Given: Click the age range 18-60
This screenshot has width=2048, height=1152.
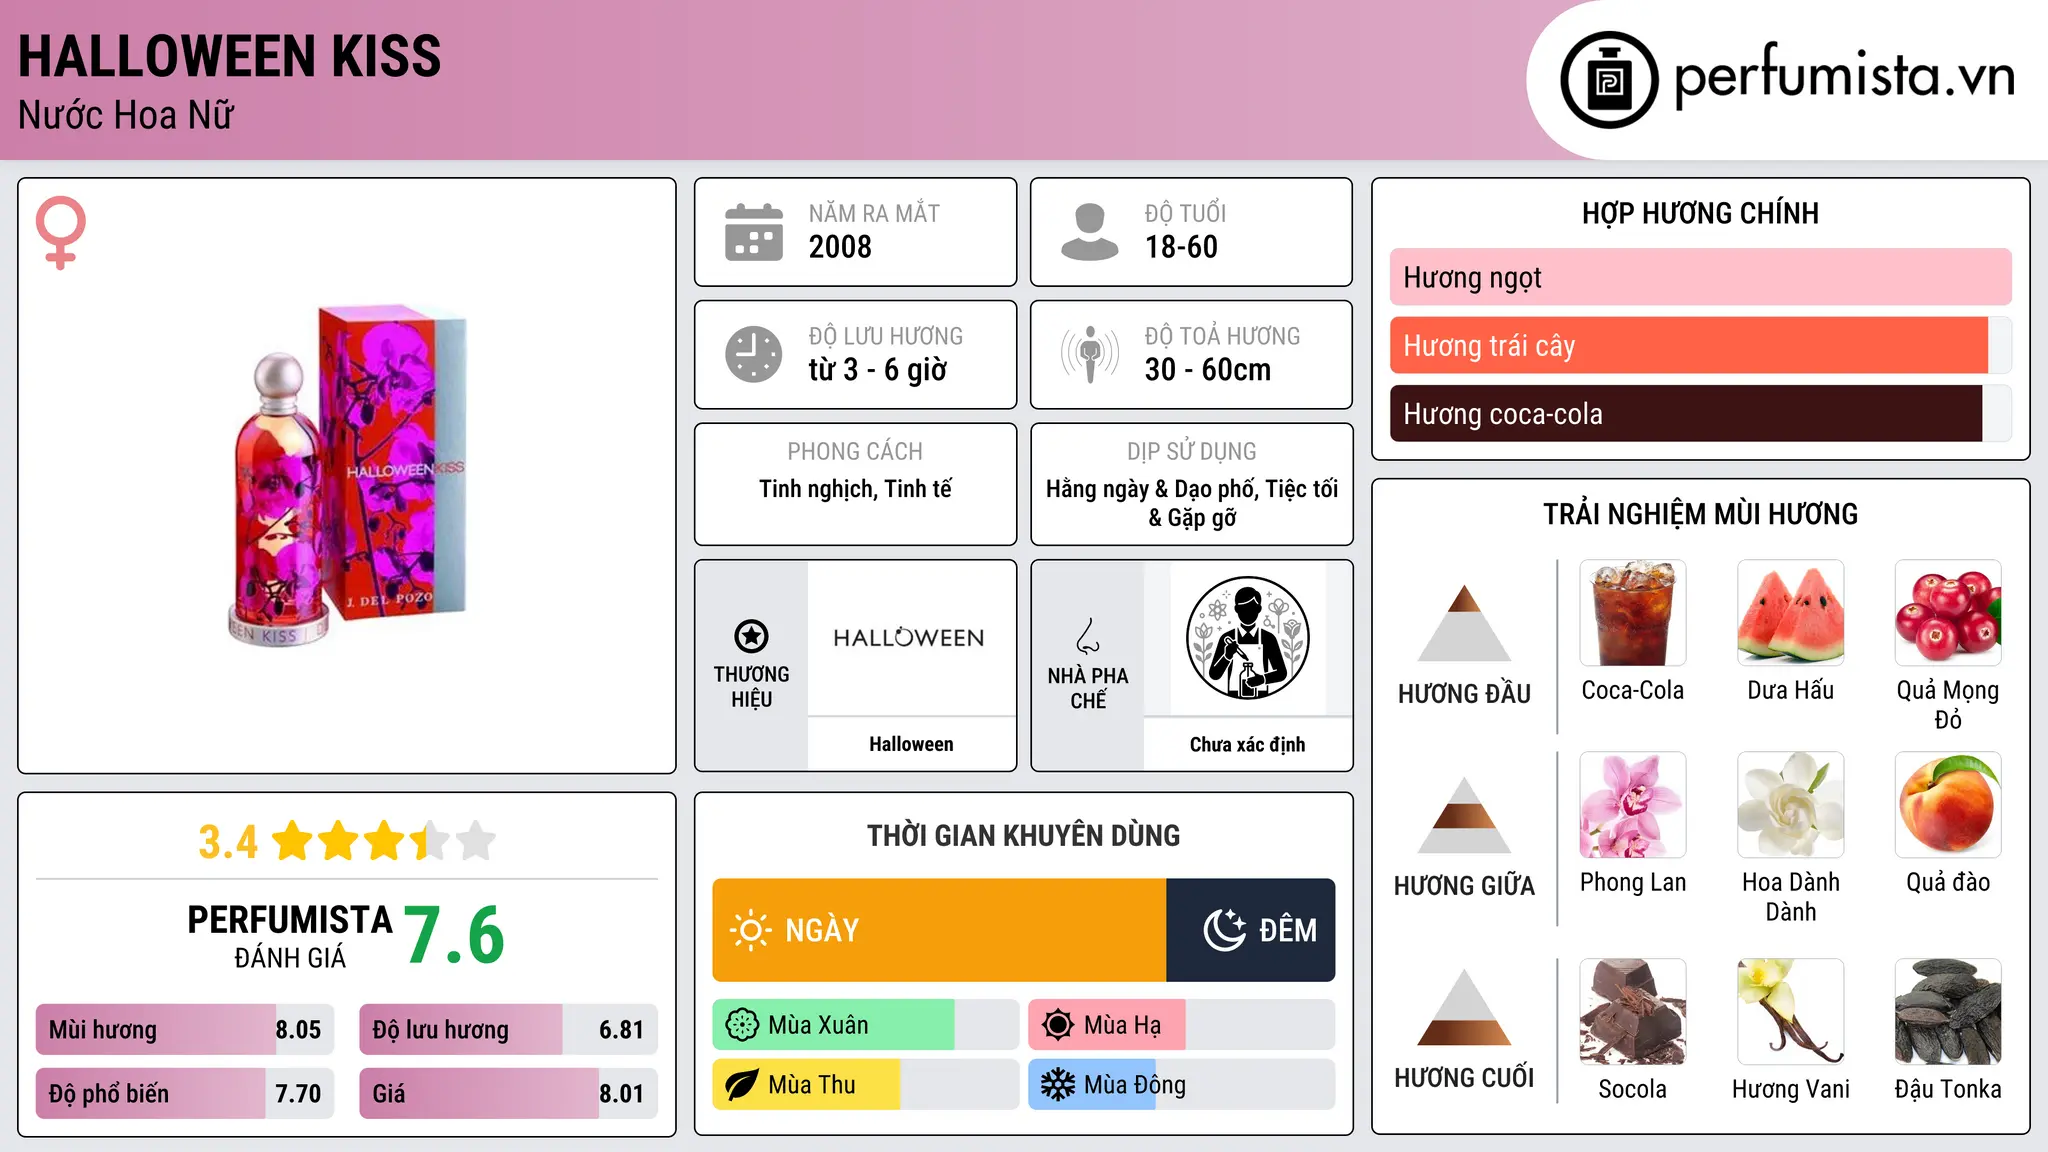Looking at the screenshot, I should 1181,247.
